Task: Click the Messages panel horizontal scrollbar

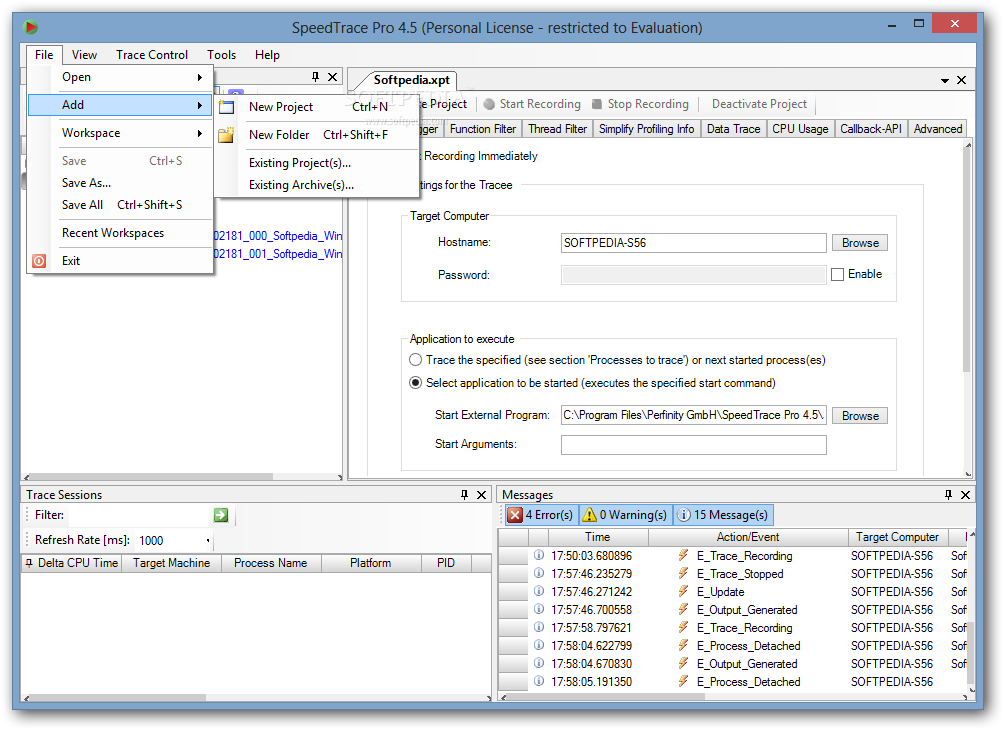Action: point(605,697)
